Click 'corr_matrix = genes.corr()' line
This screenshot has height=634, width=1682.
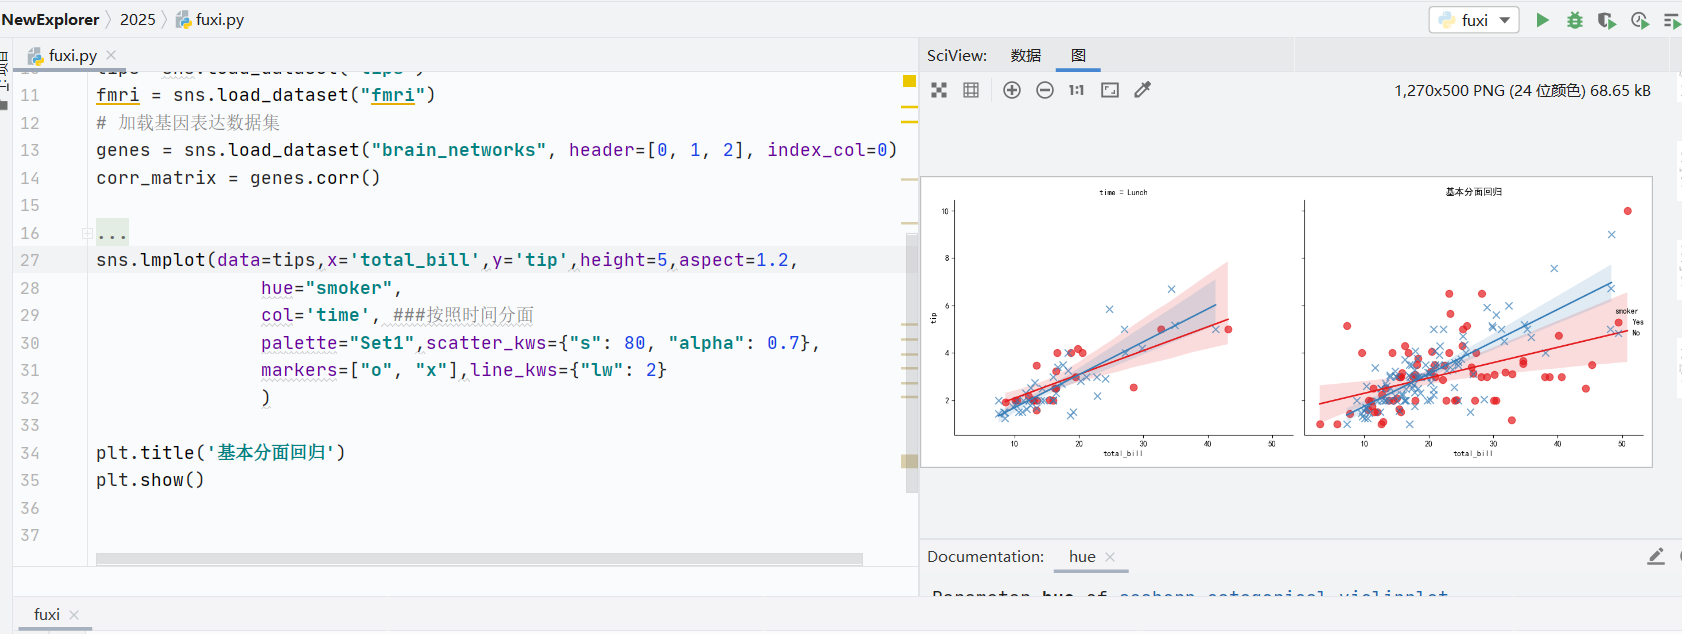238,178
